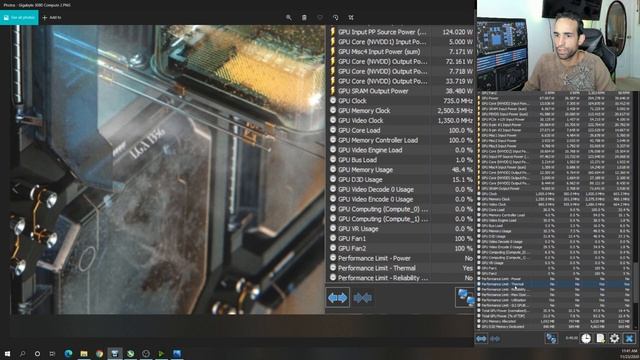The image size is (640, 360).
Task: Select GPU Memory Usage row in photo
Action: point(400,170)
